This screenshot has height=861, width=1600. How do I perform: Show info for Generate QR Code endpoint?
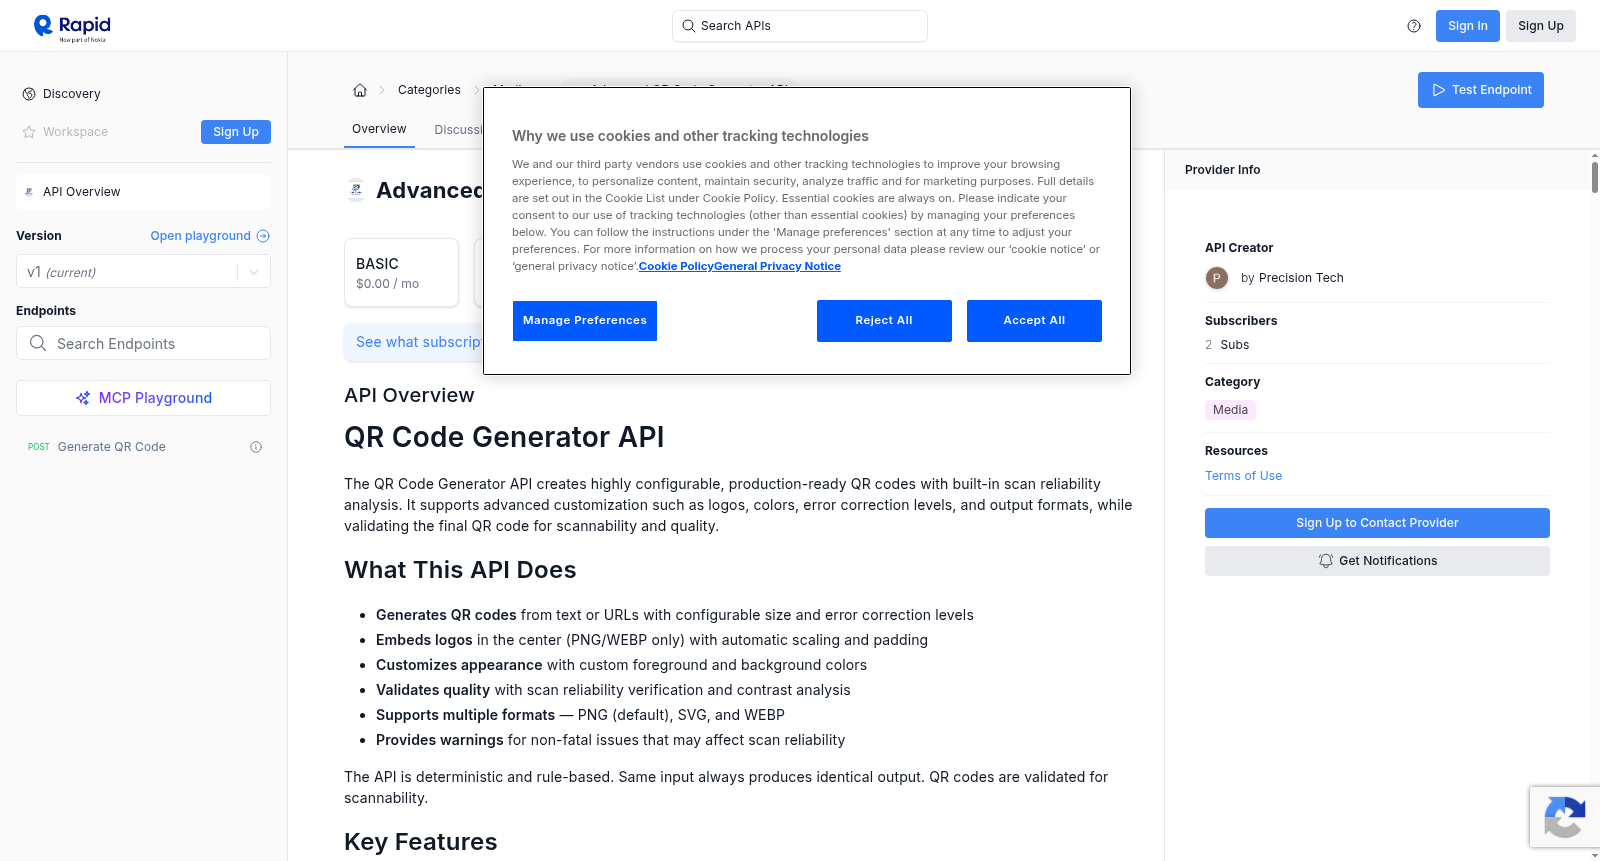coord(256,447)
